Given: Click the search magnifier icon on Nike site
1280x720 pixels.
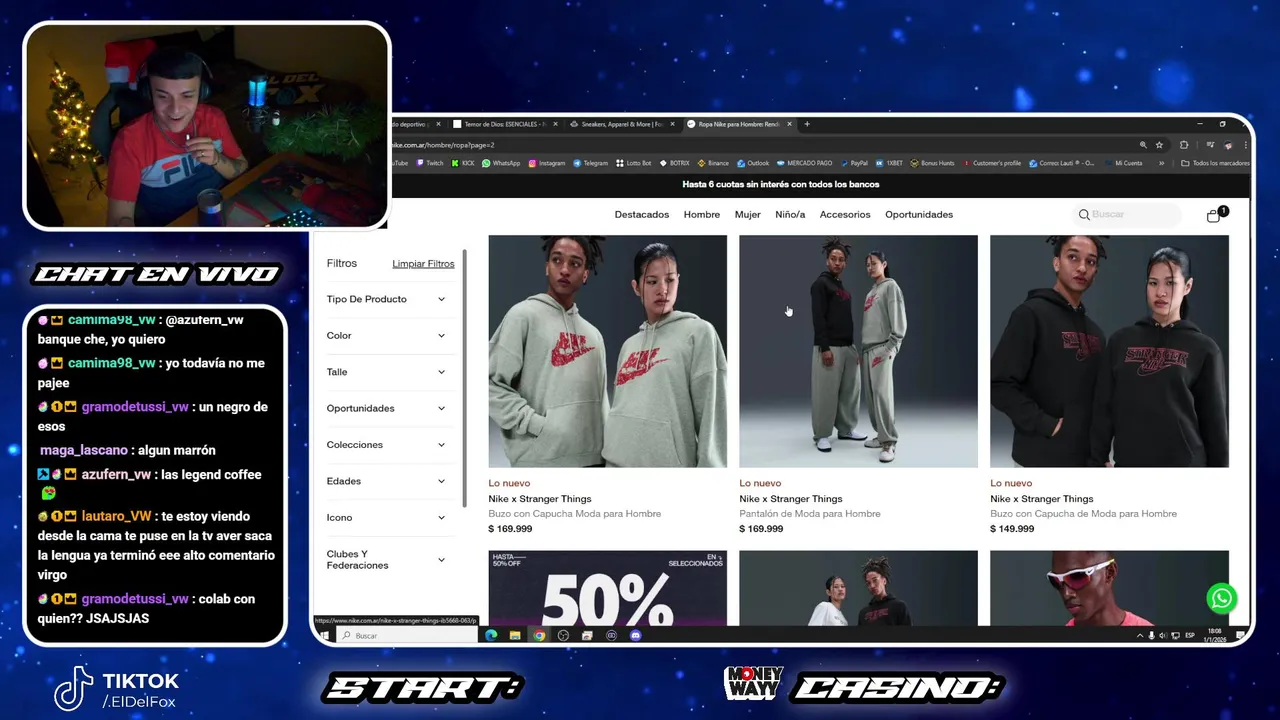Looking at the screenshot, I should [x=1084, y=215].
